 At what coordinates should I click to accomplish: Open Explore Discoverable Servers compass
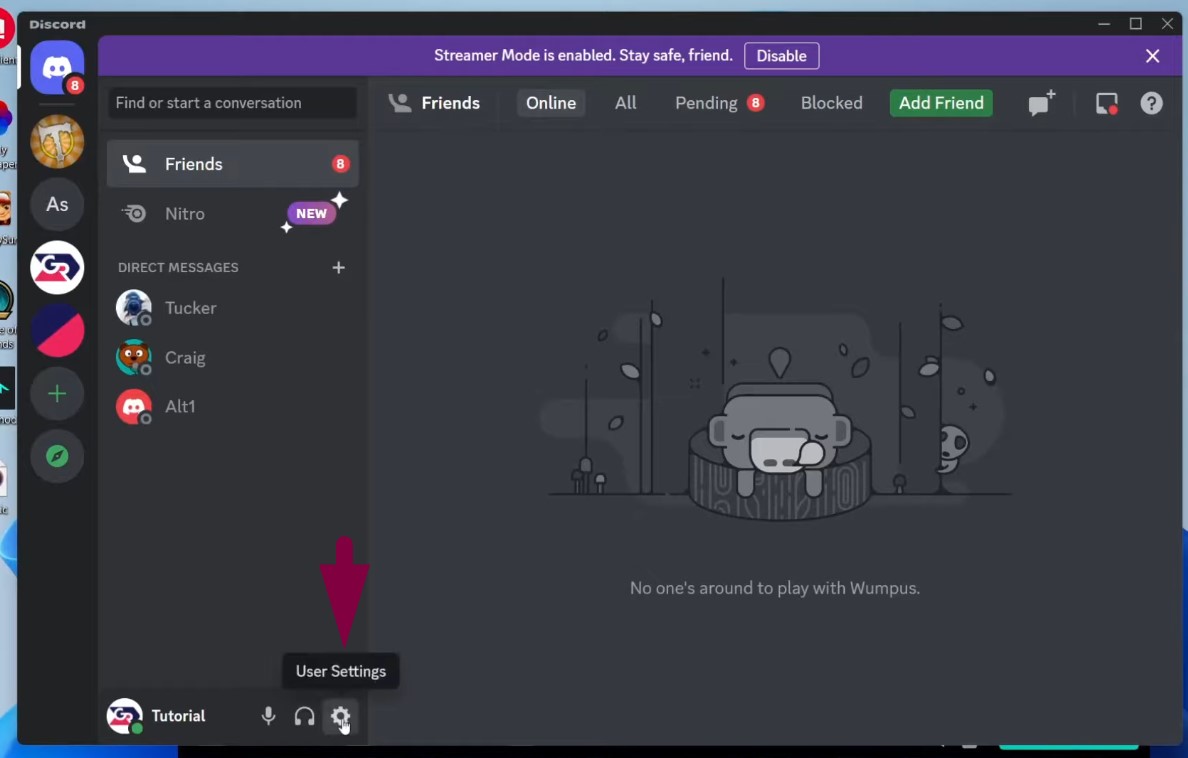57,456
